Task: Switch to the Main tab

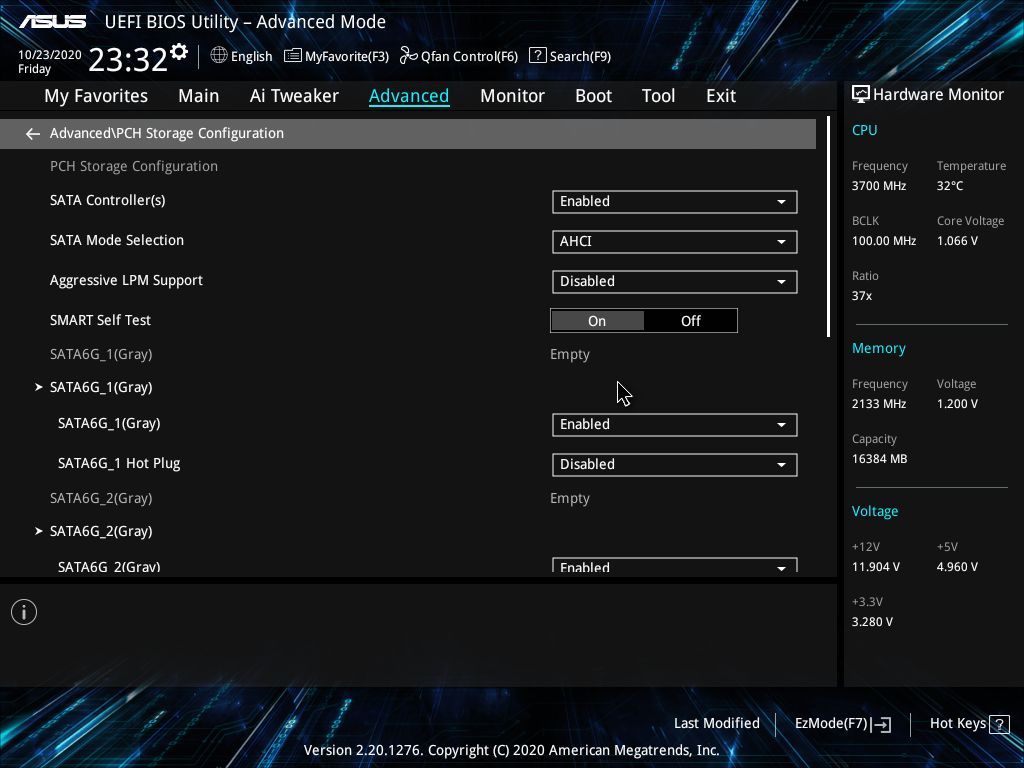Action: click(199, 96)
